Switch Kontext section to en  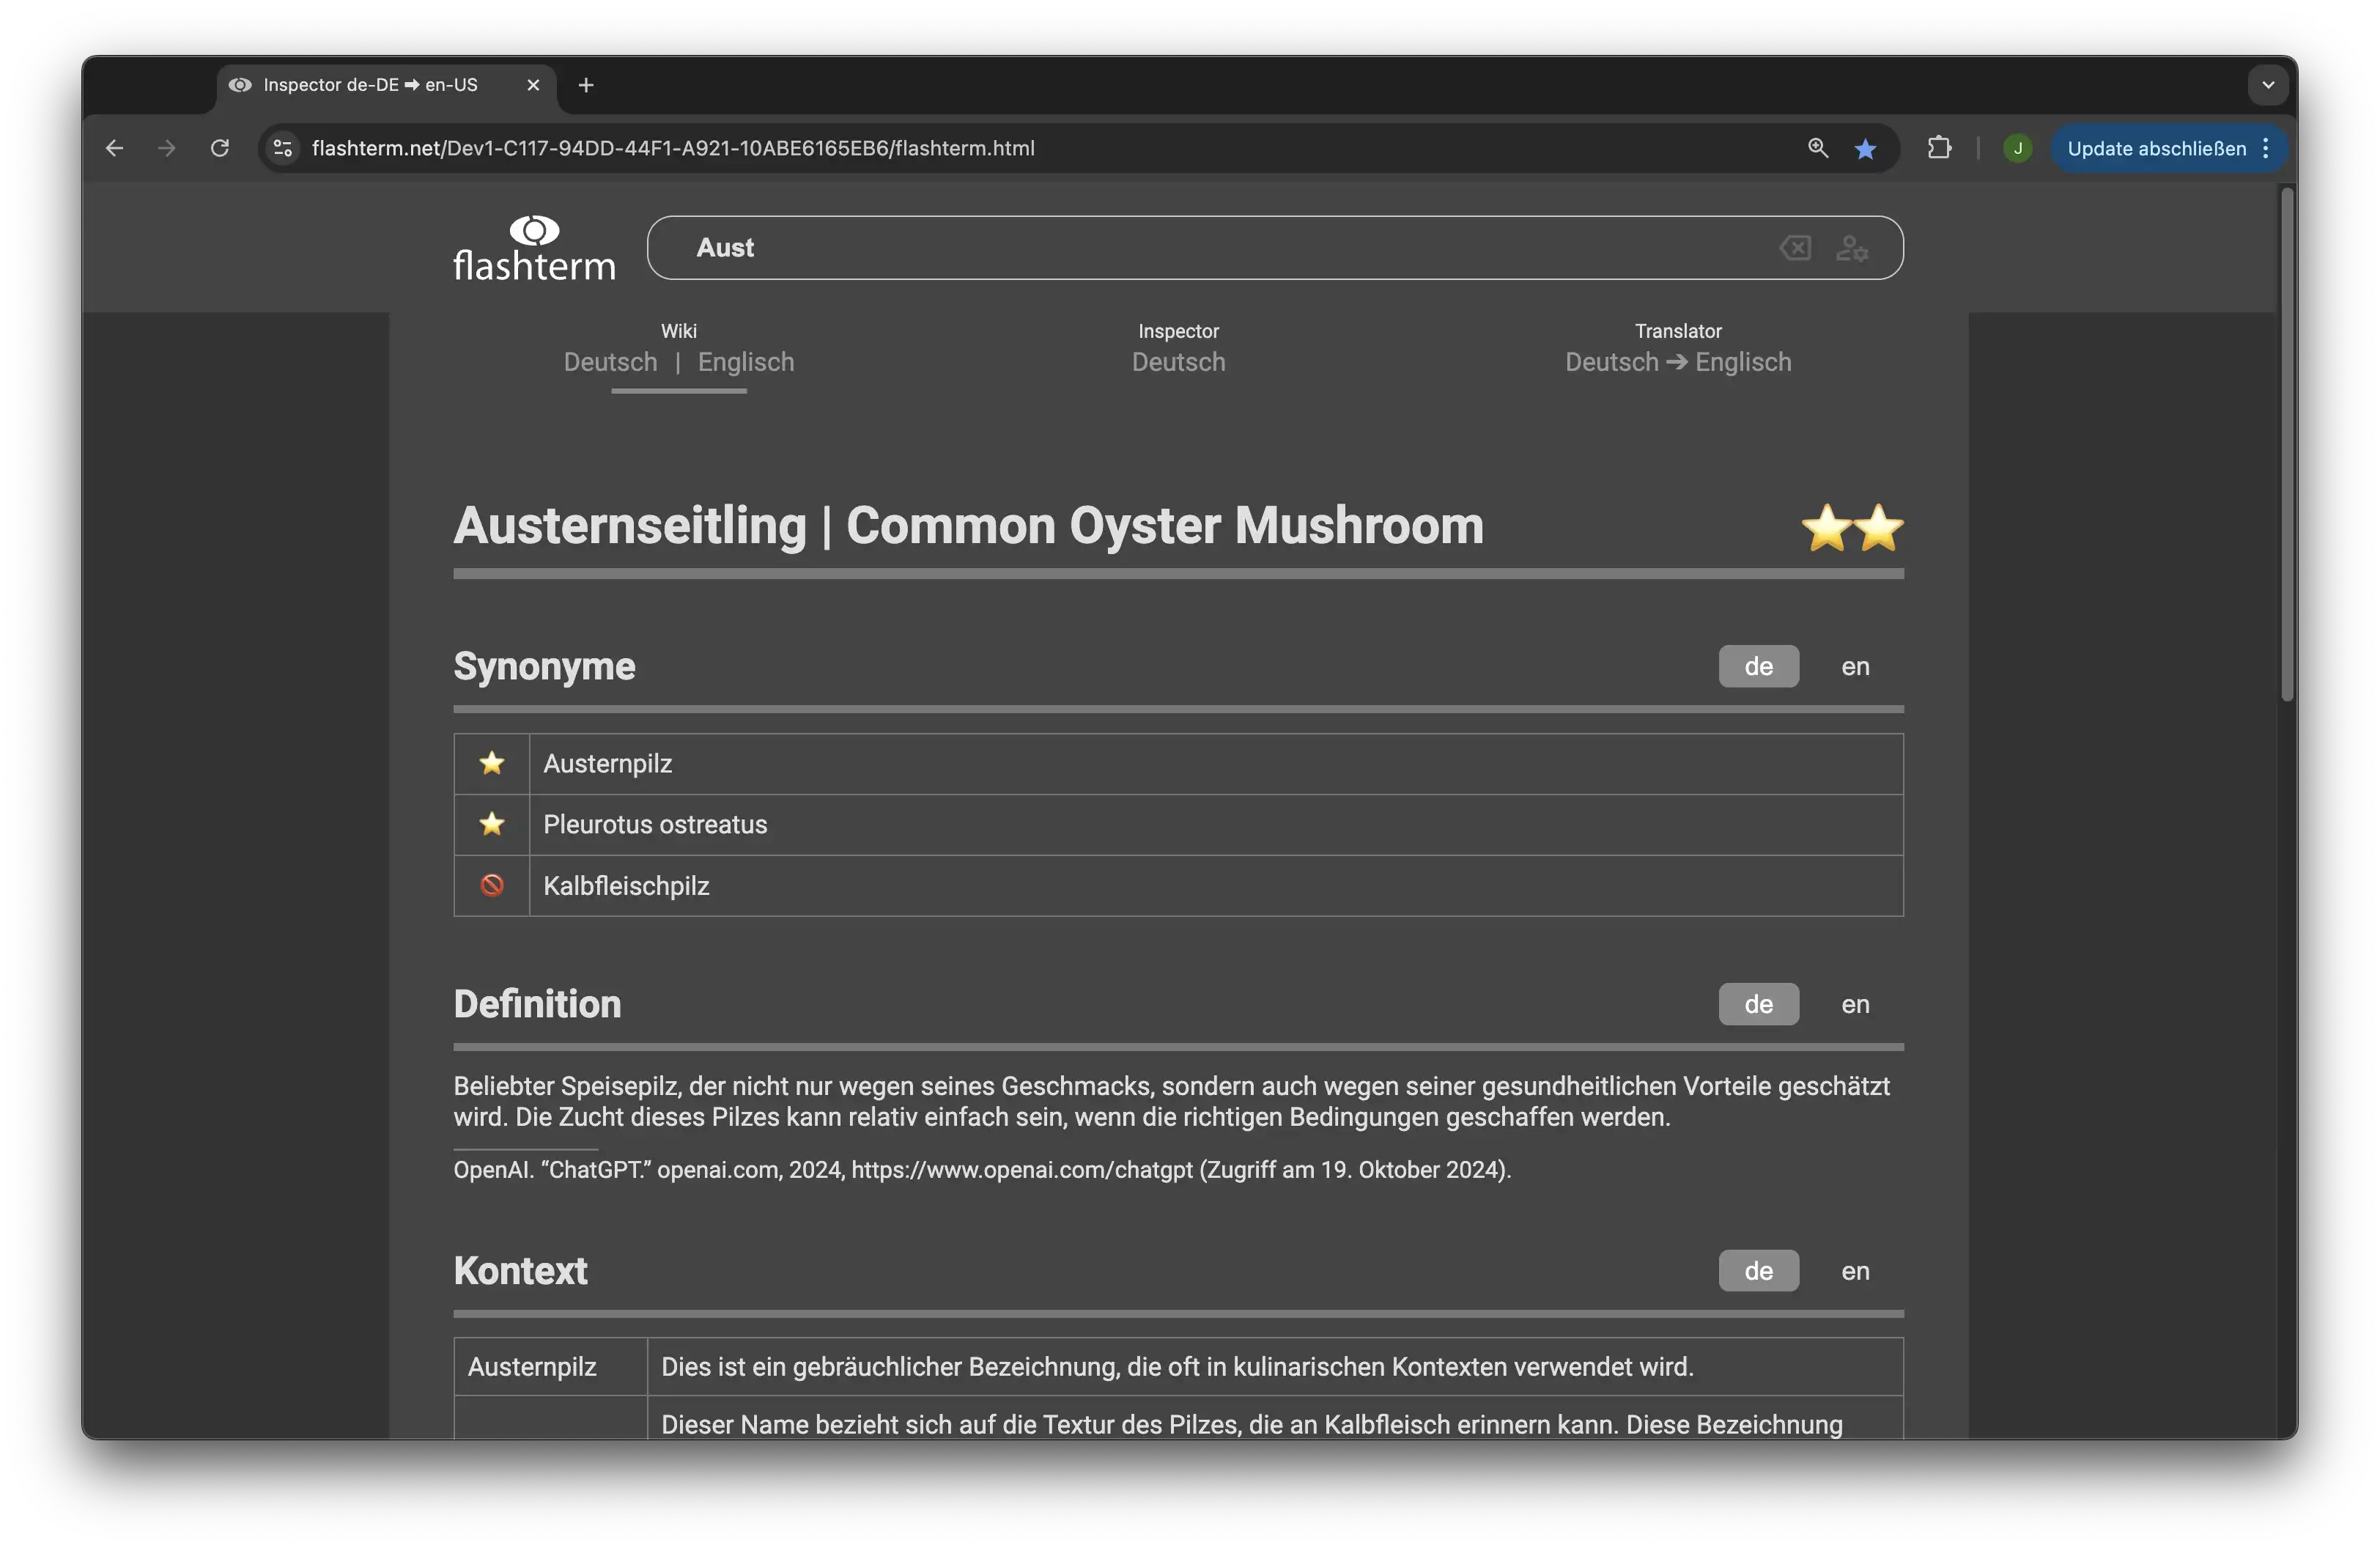tap(1856, 1272)
